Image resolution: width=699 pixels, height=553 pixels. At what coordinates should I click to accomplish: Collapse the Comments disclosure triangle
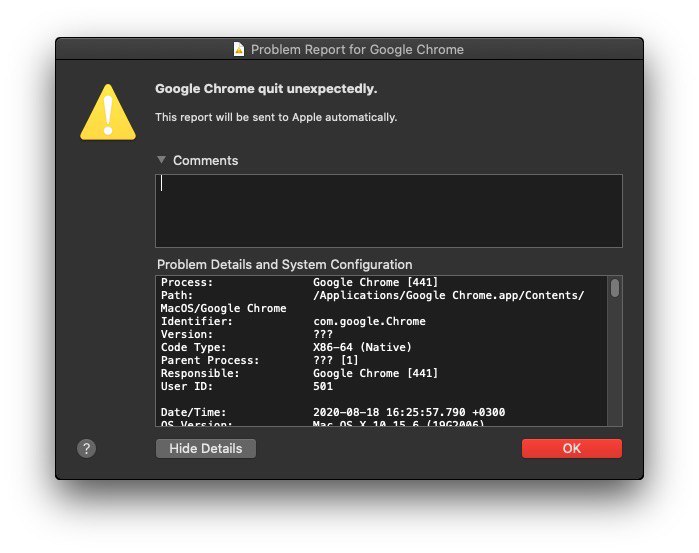coord(161,160)
